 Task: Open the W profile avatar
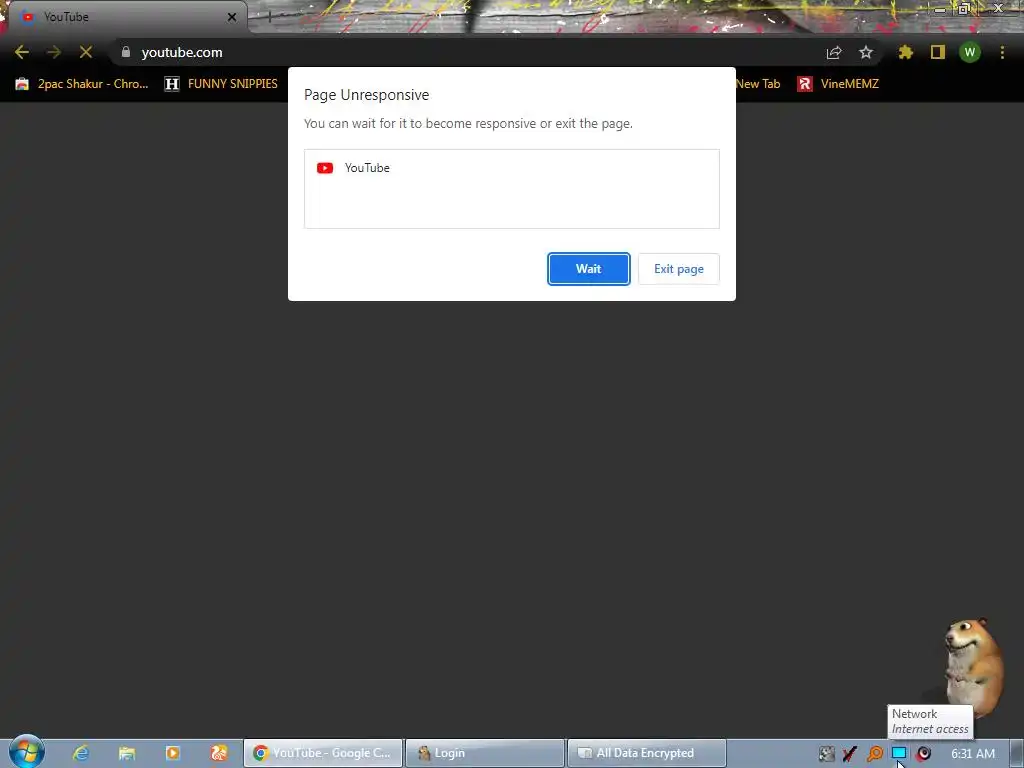pyautogui.click(x=970, y=52)
